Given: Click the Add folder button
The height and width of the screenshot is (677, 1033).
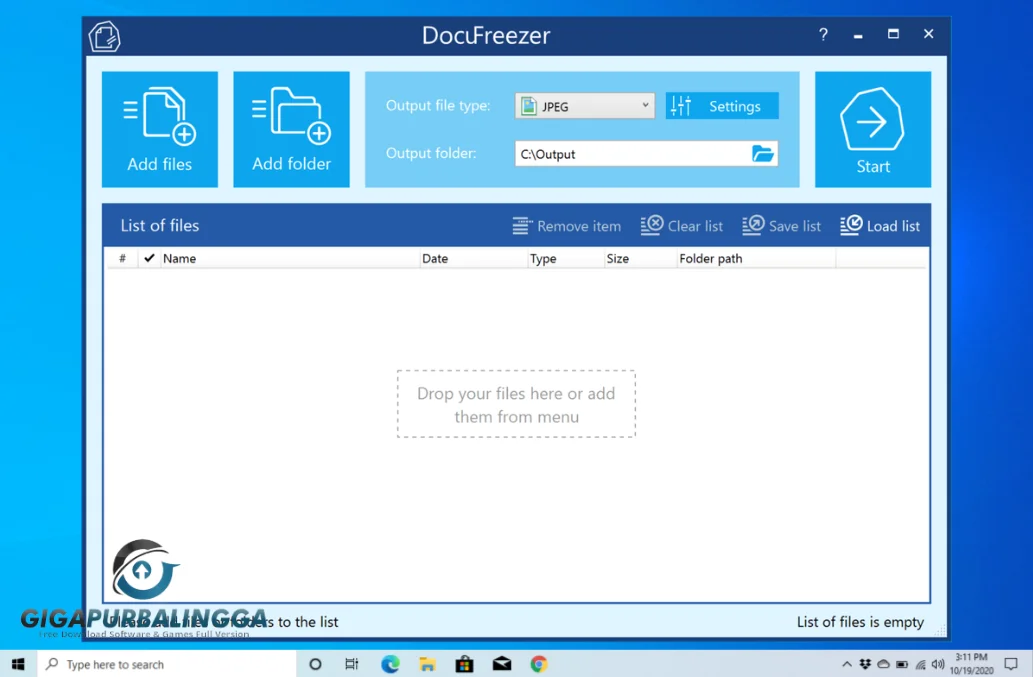Looking at the screenshot, I should [x=291, y=129].
